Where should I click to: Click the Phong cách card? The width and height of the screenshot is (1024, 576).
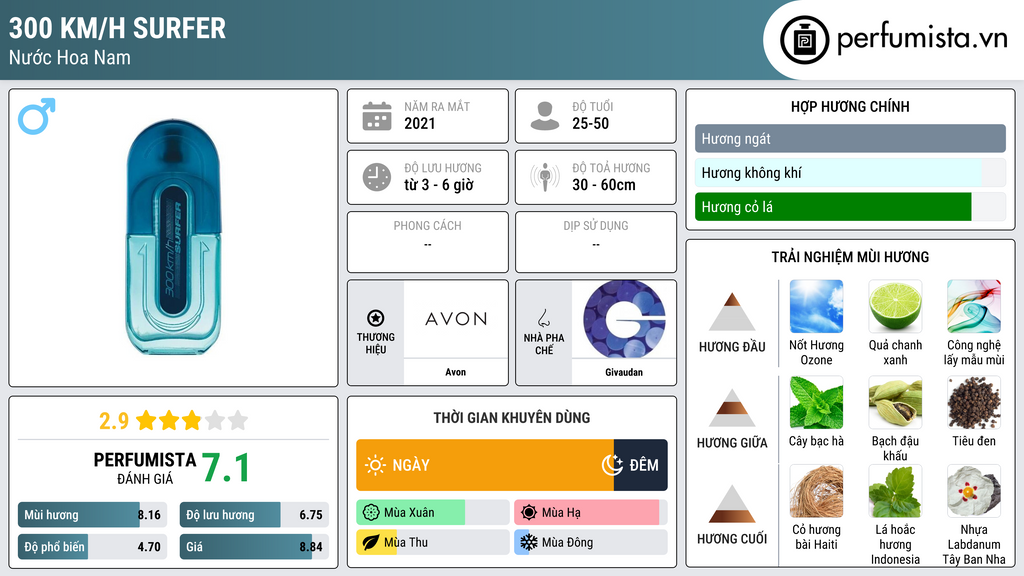coord(428,242)
